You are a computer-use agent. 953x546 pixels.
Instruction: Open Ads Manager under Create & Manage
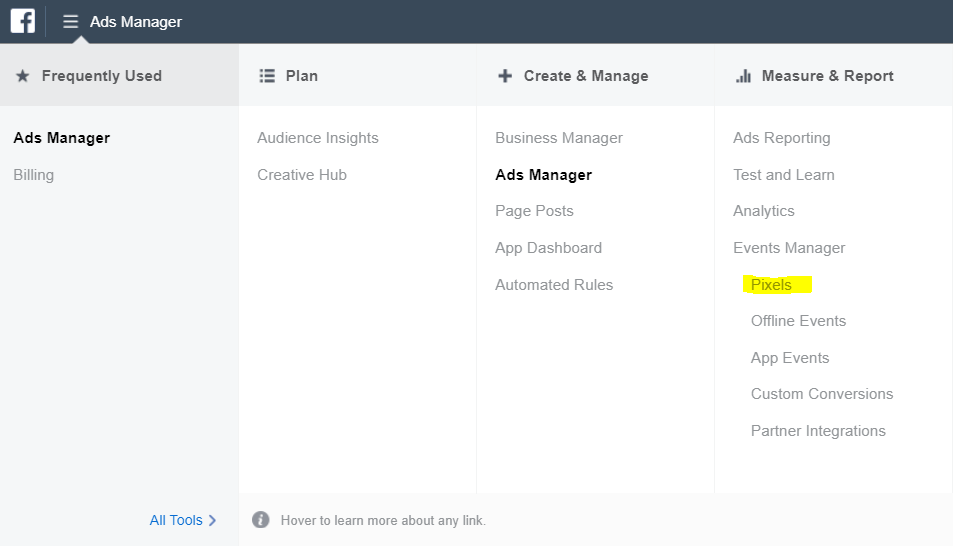click(543, 175)
